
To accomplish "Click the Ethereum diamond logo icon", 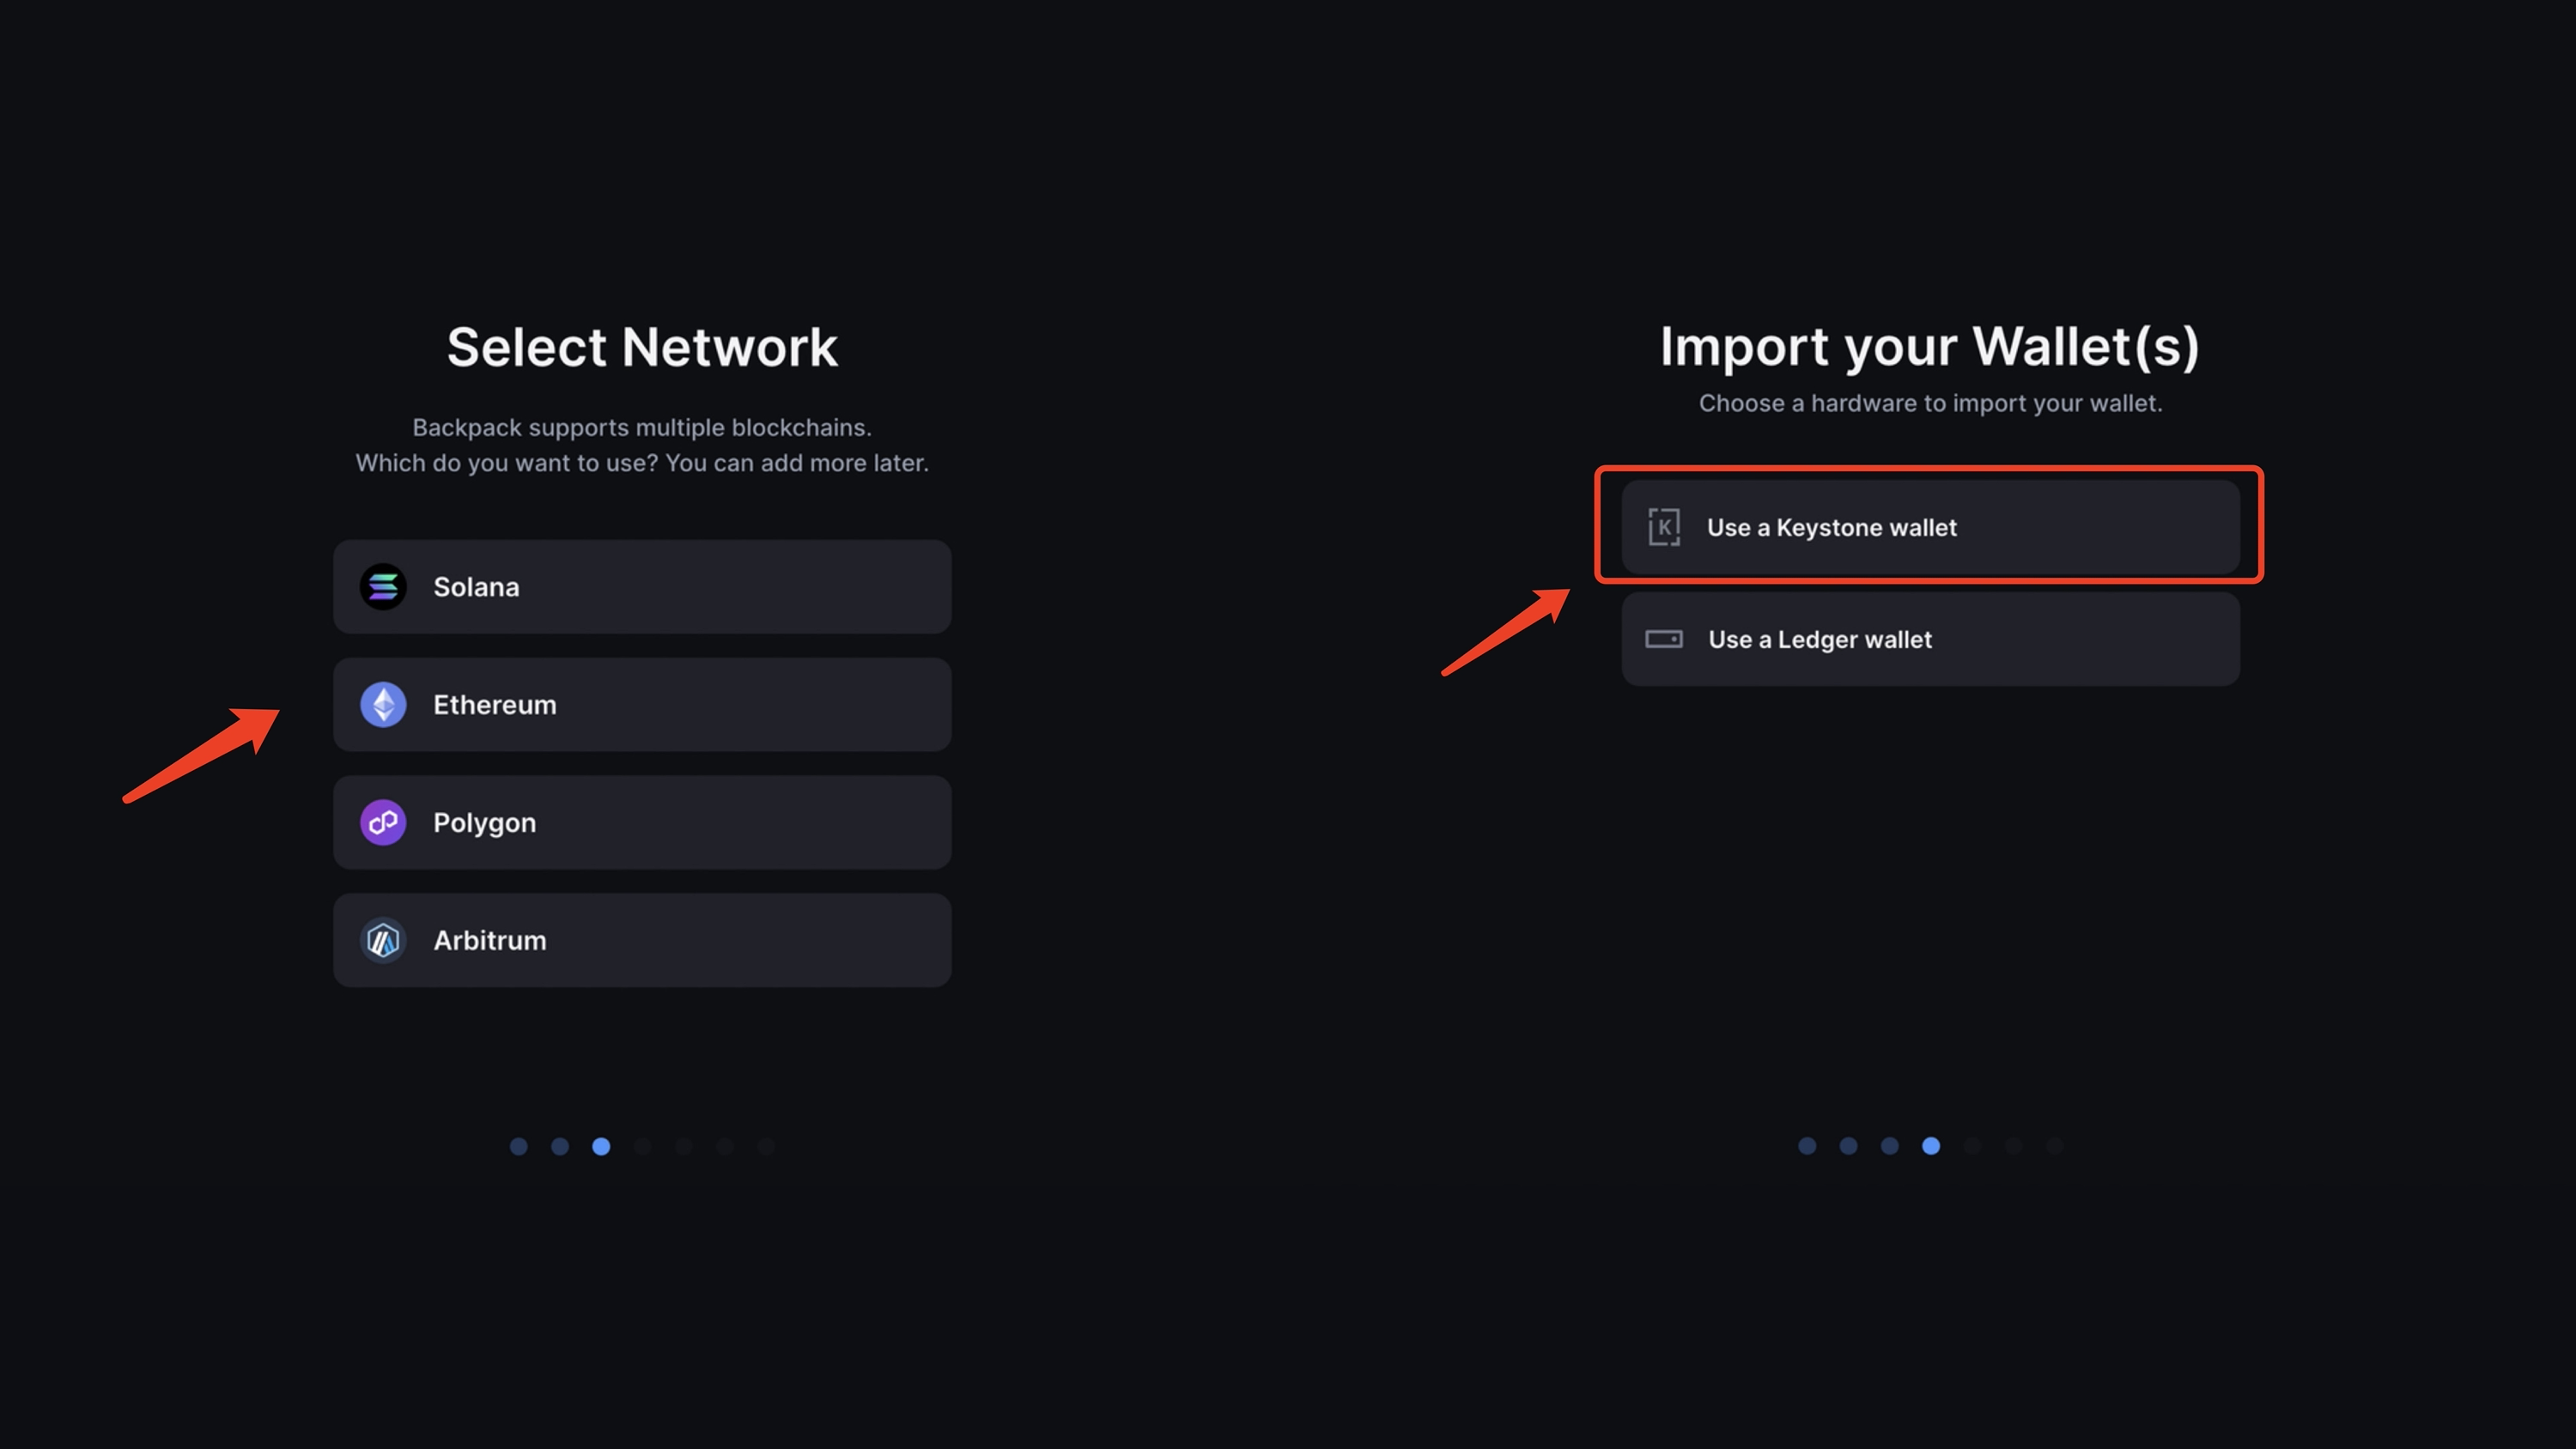I will [383, 705].
